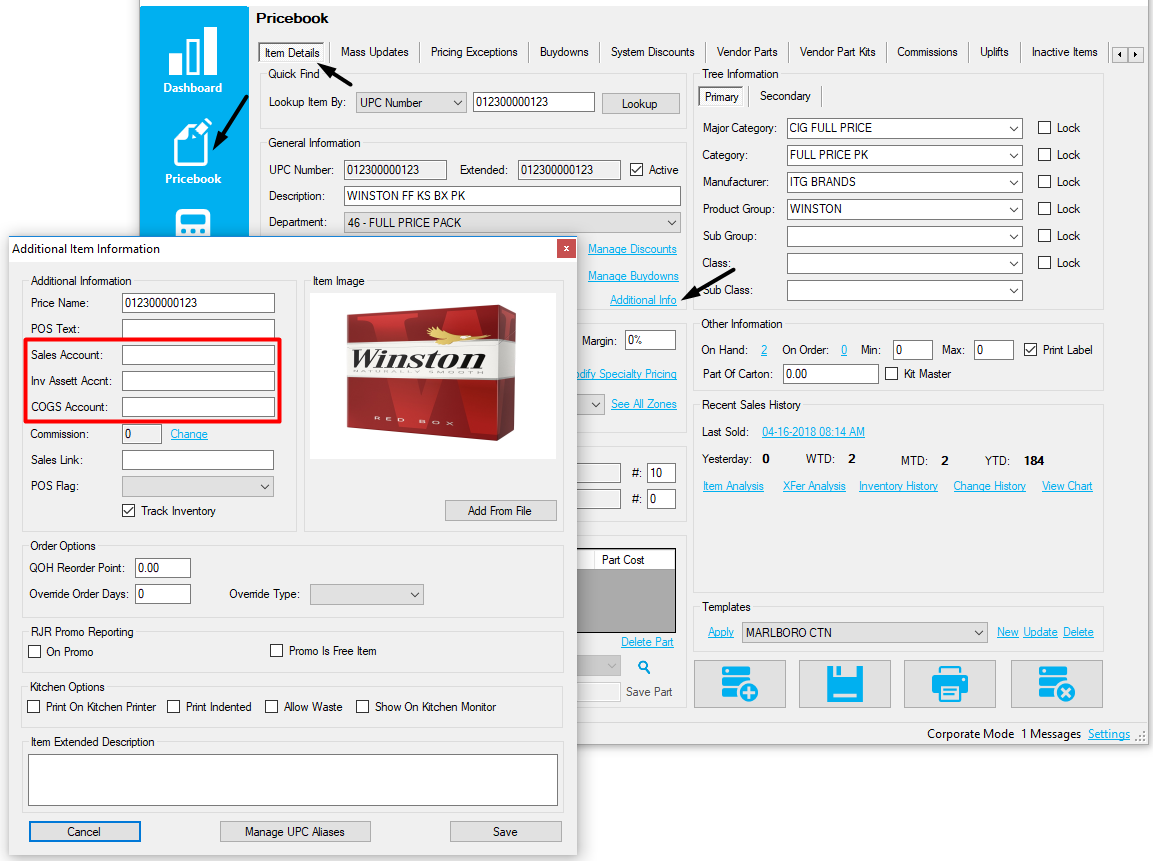The image size is (1153, 861).
Task: Enable Promo Is Free Item
Action: click(276, 651)
